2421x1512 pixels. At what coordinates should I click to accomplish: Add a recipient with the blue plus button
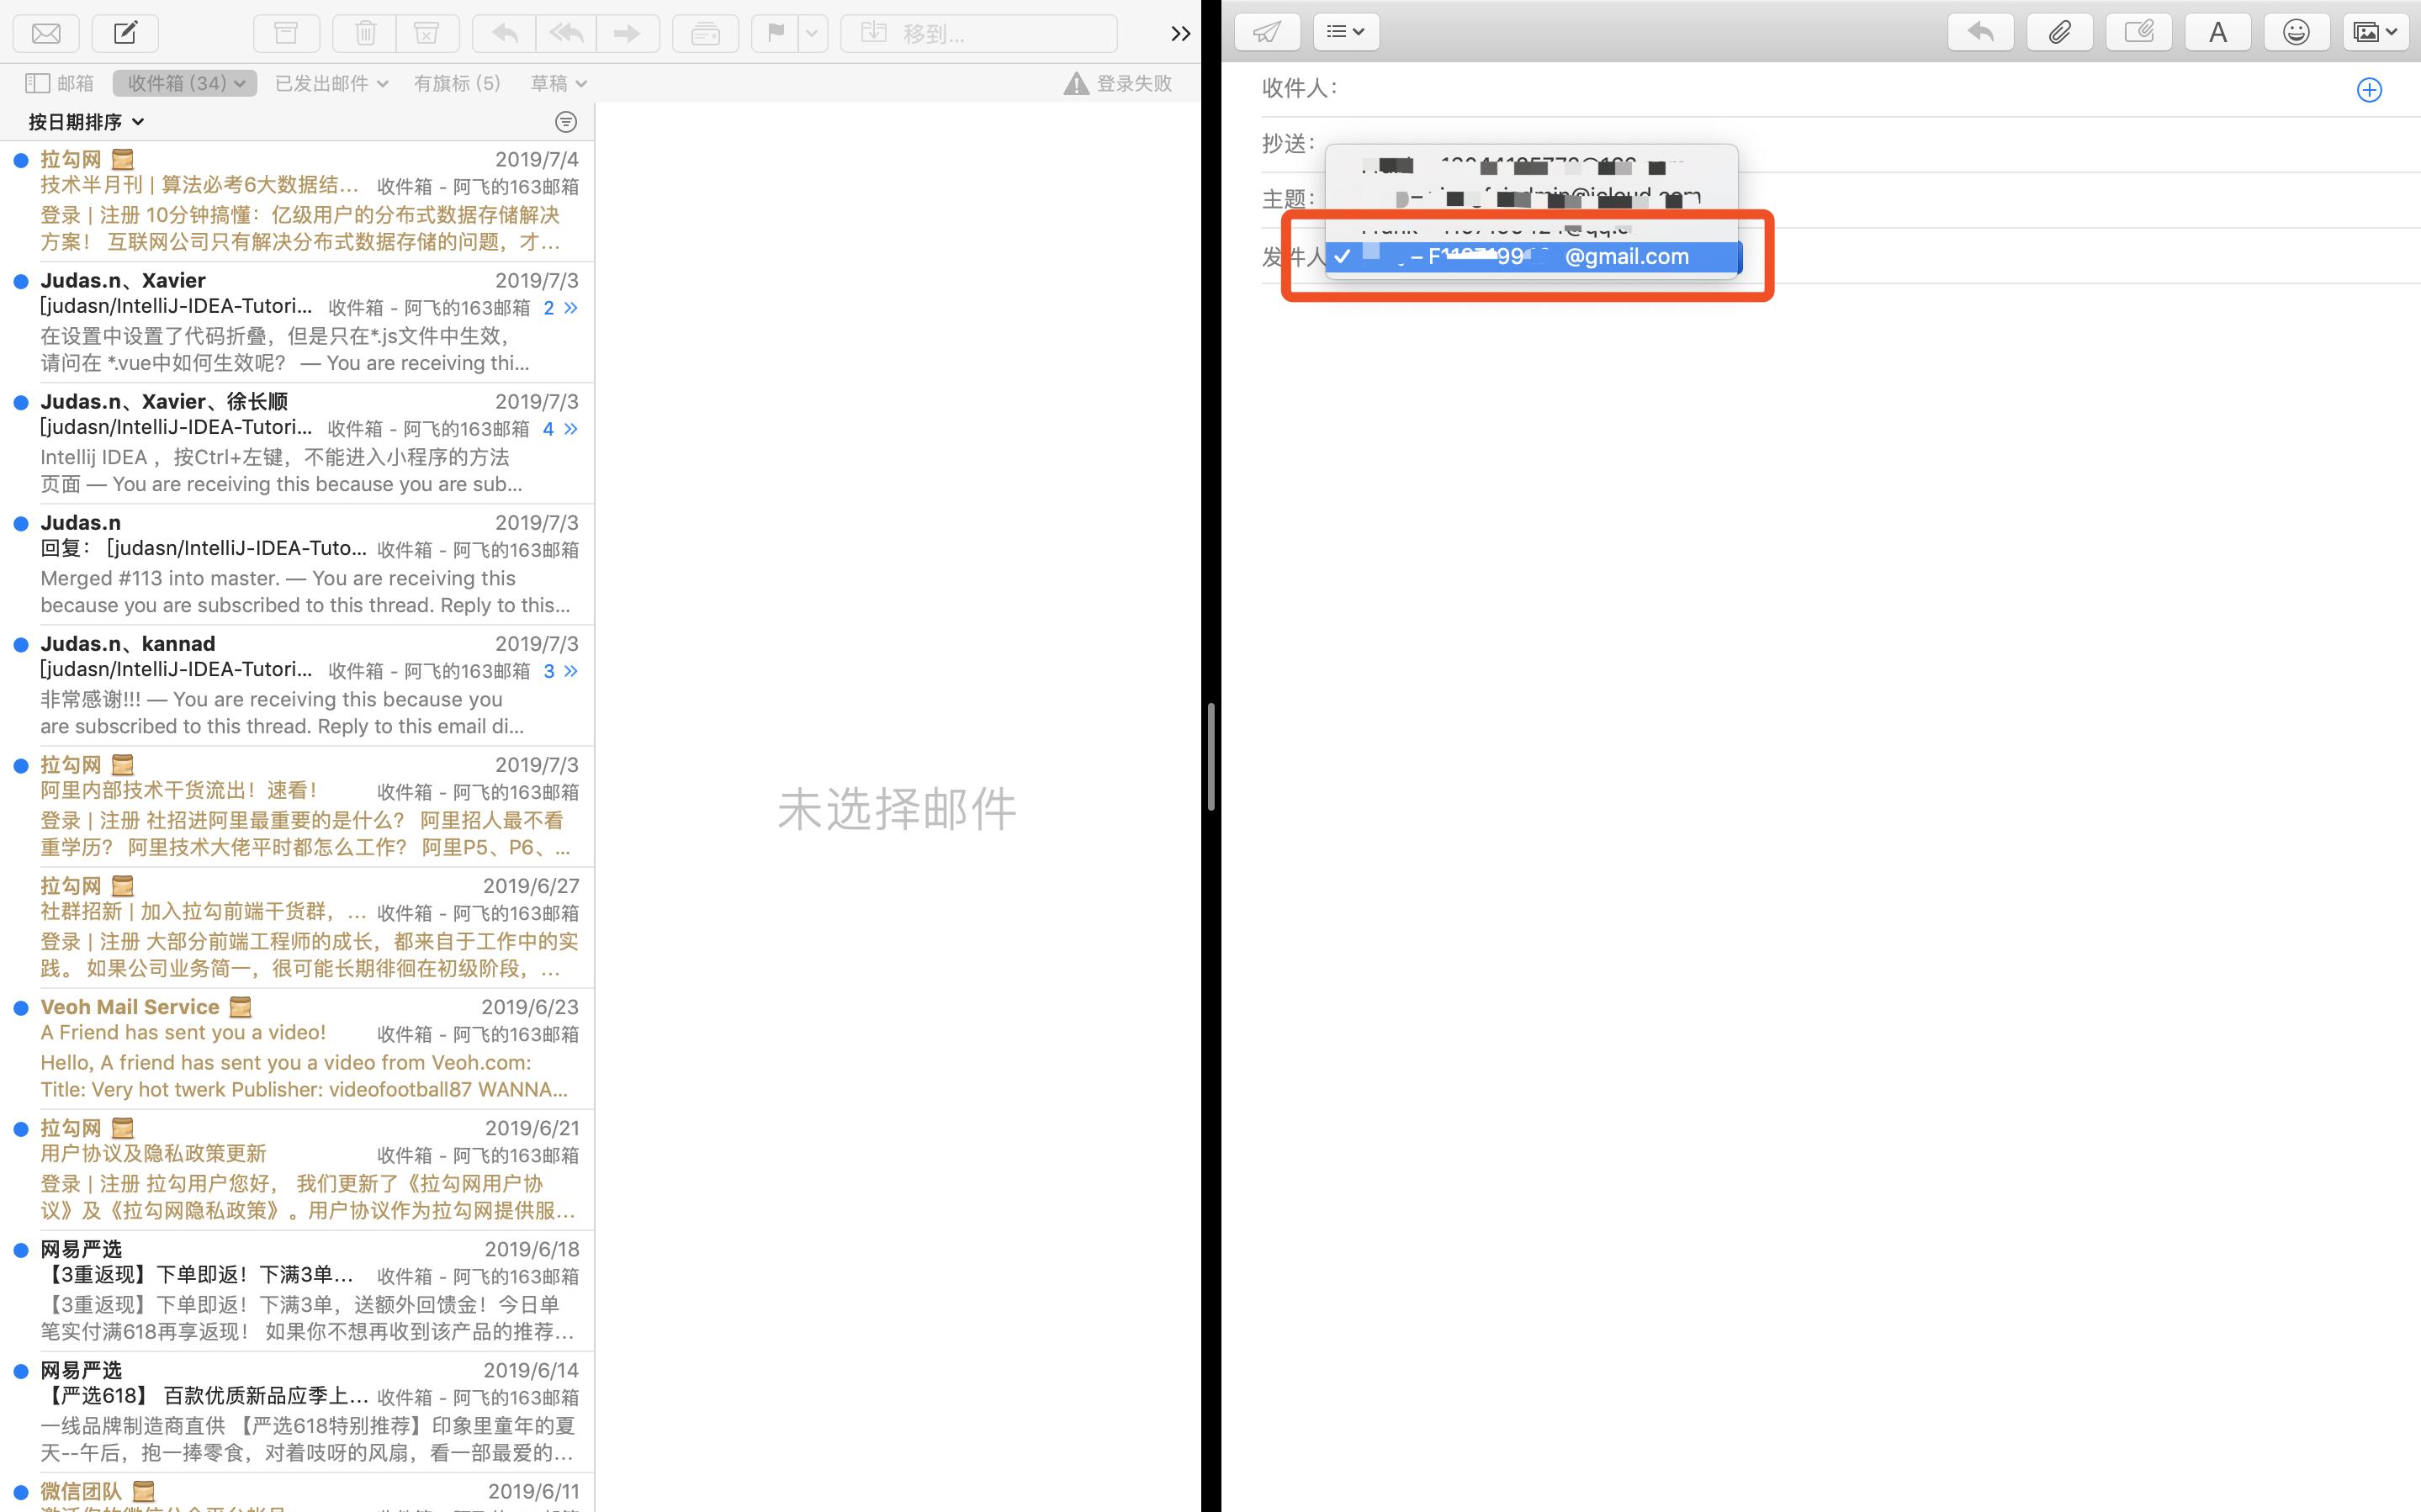point(2369,90)
